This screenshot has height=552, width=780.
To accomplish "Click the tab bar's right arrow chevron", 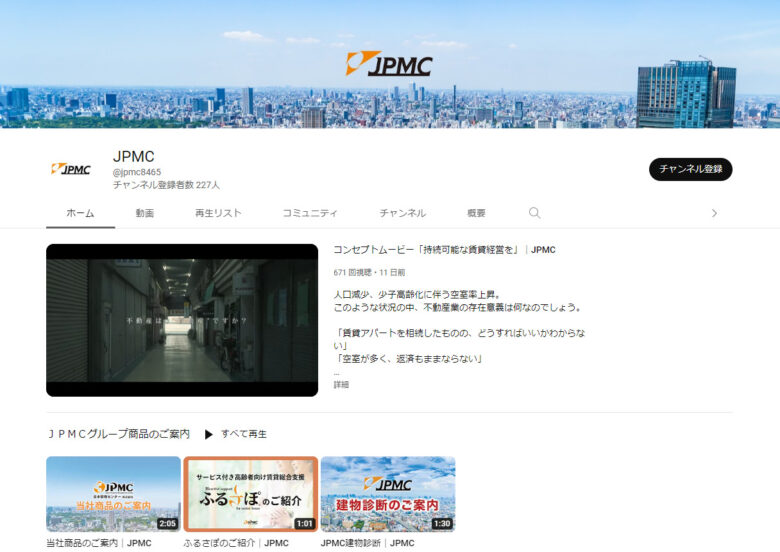I will pos(714,213).
